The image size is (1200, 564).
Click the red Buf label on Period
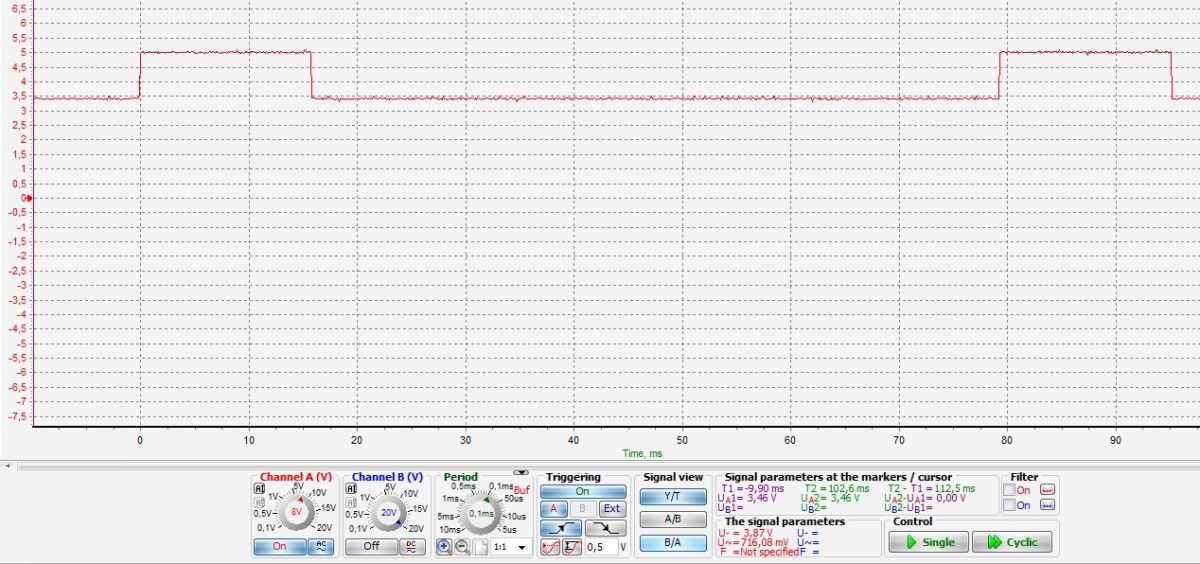pos(522,489)
